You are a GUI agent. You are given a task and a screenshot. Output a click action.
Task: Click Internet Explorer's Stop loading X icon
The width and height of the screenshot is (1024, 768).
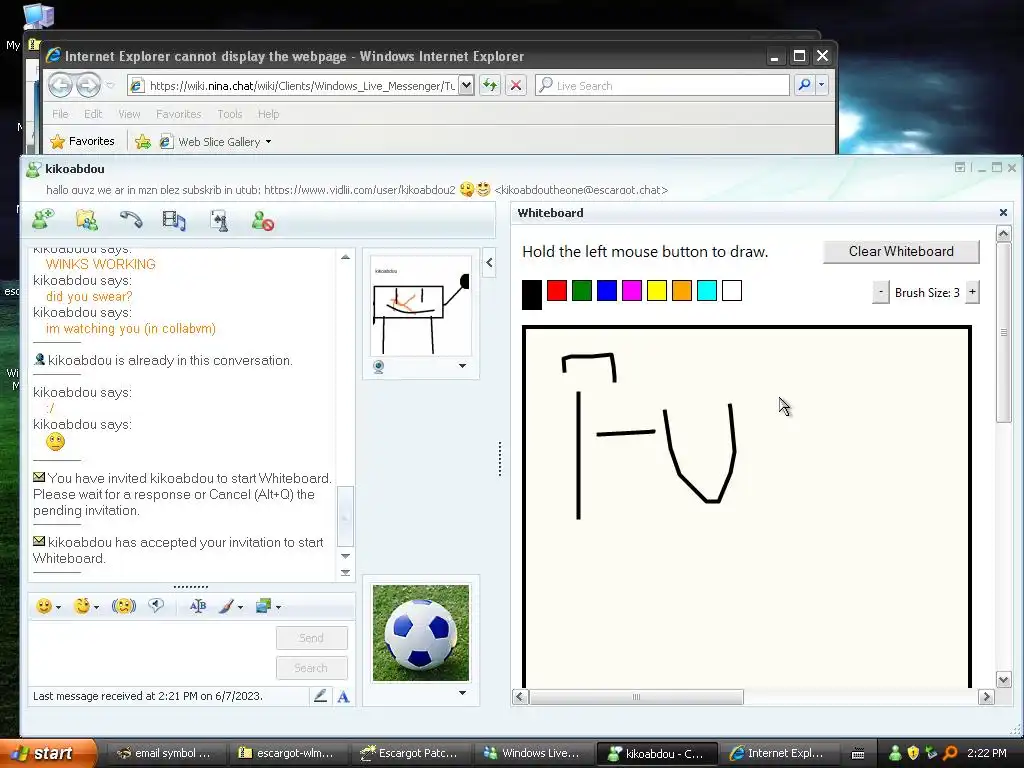coord(516,85)
